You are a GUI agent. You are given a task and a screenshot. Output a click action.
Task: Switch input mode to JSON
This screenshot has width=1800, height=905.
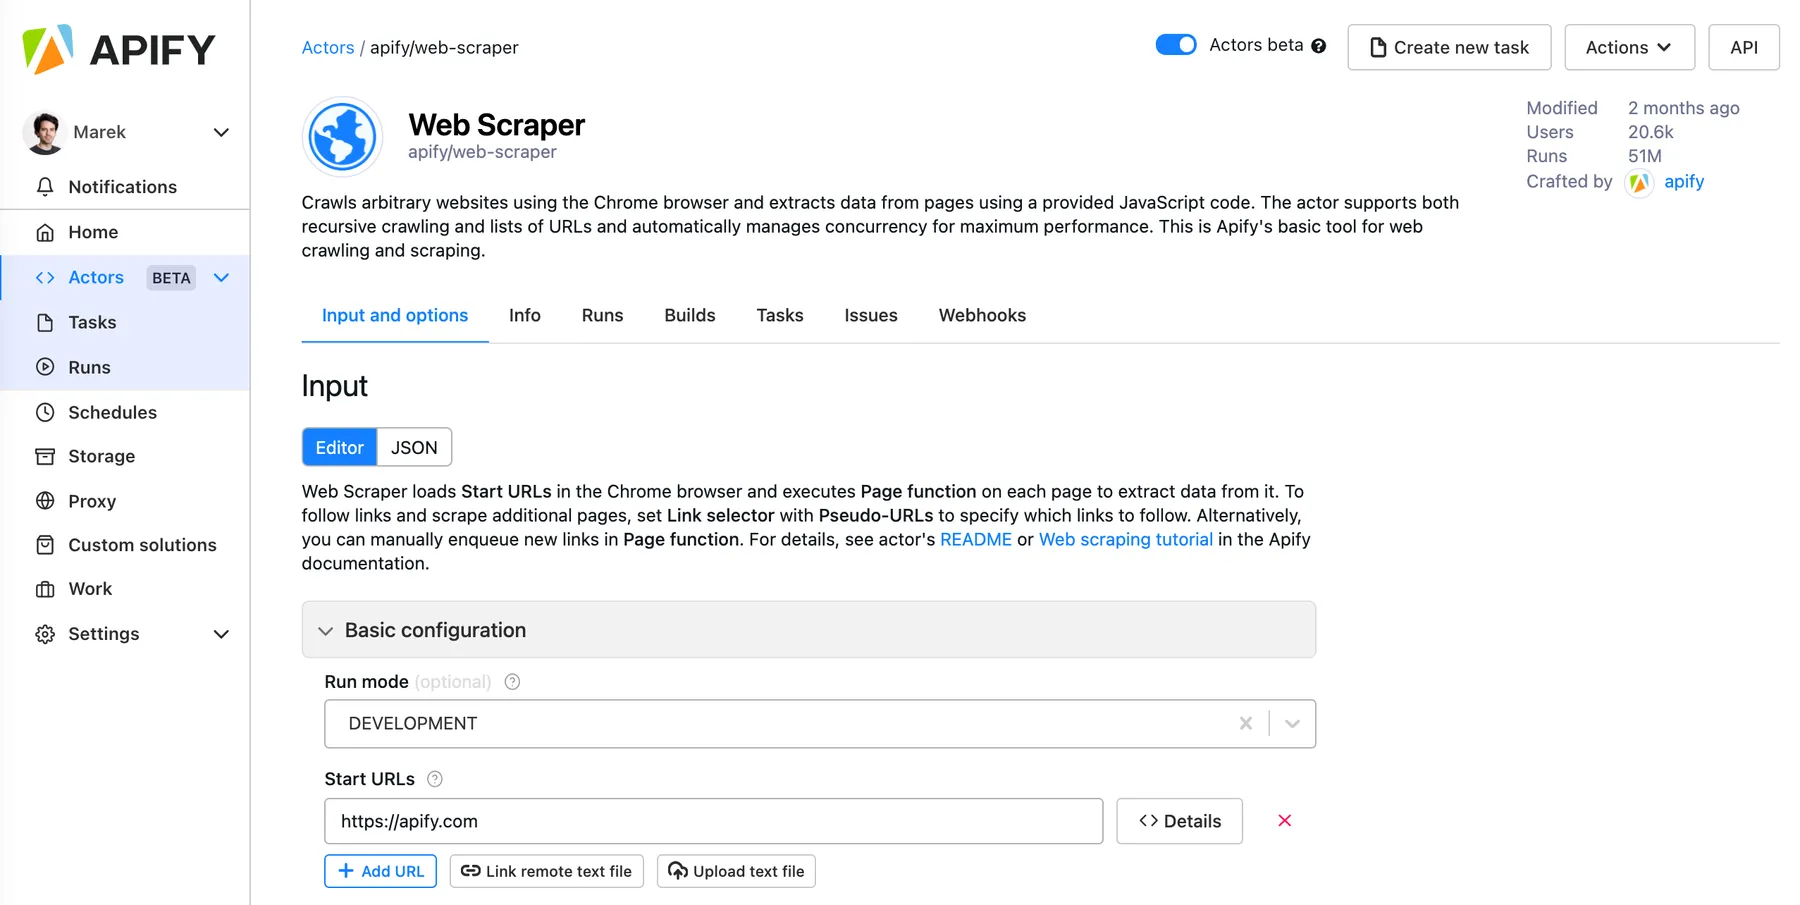click(x=414, y=447)
